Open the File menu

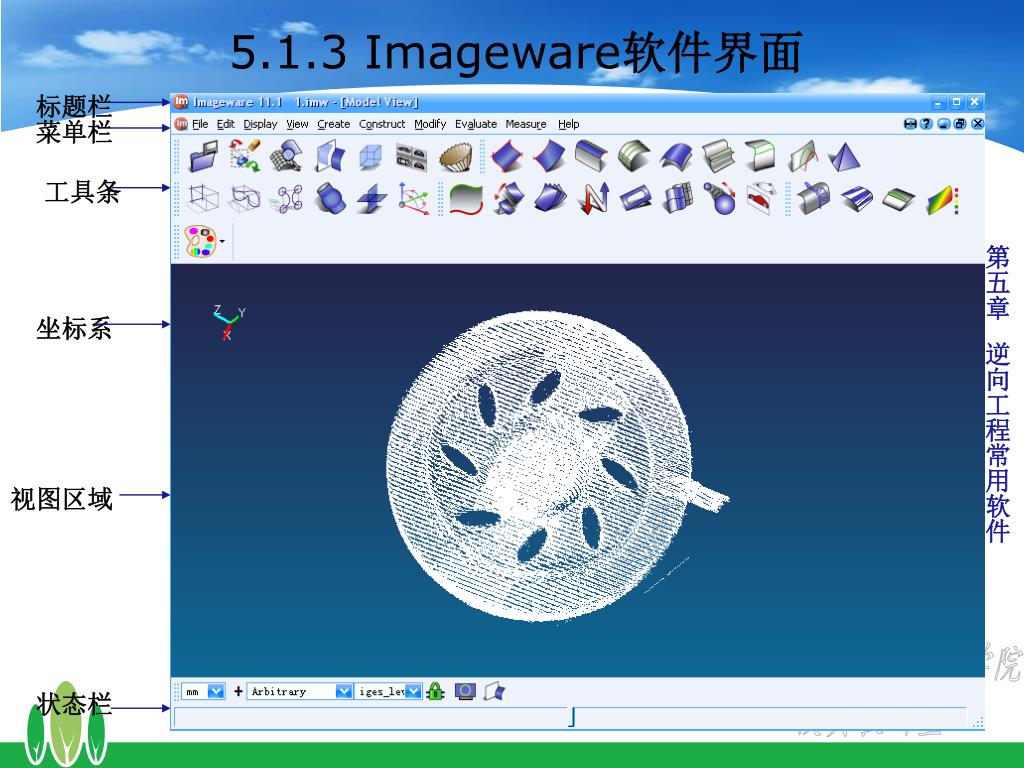pyautogui.click(x=200, y=124)
